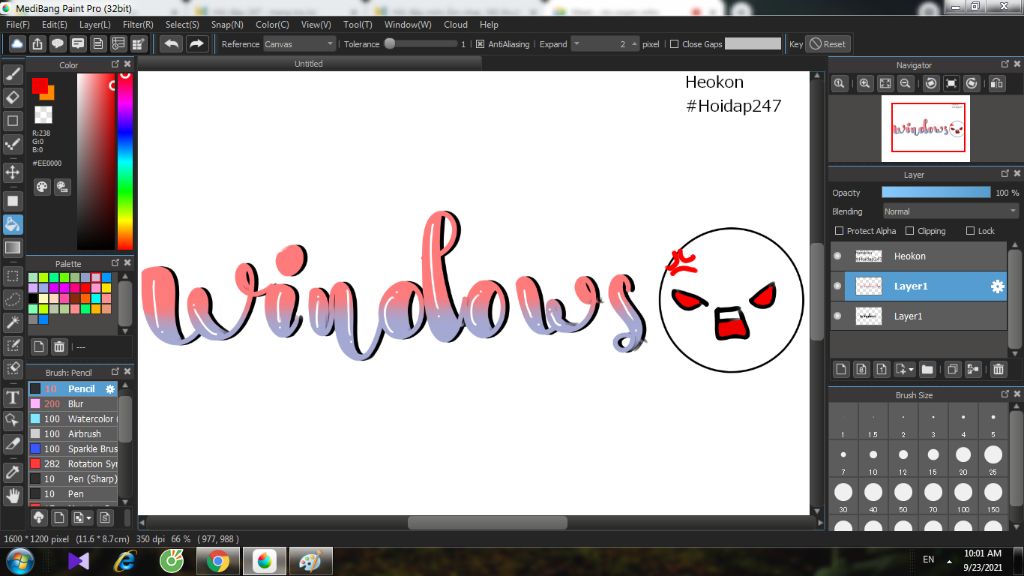Enable Close Gaps checkbox

pos(675,44)
